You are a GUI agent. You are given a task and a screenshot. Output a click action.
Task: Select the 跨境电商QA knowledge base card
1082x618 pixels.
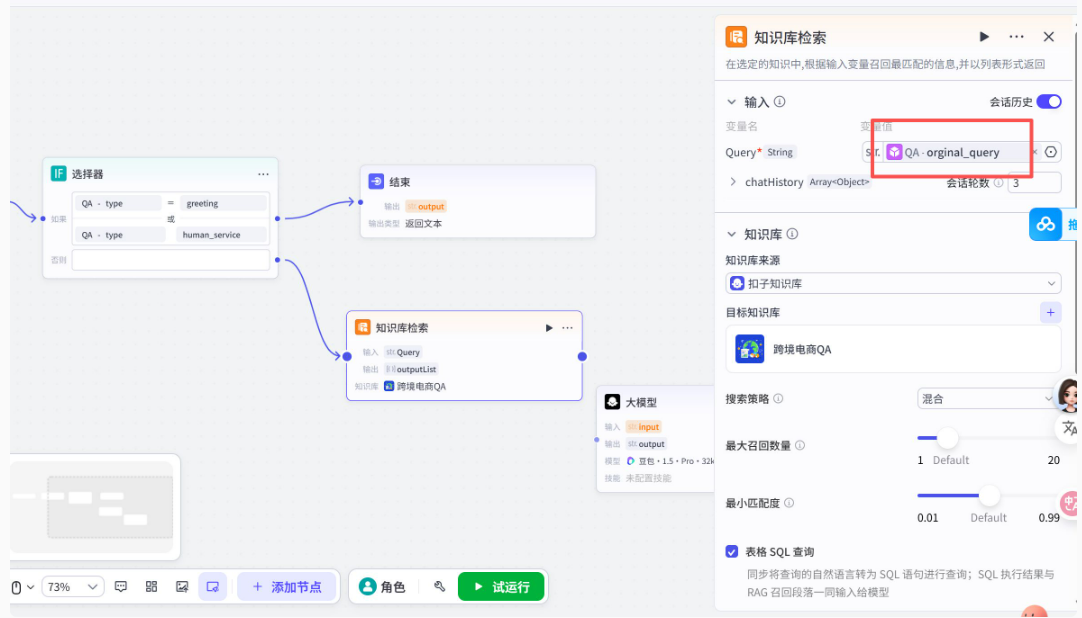click(893, 349)
